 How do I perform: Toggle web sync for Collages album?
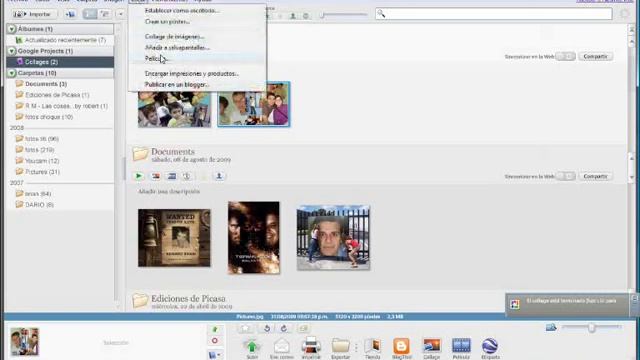tap(565, 56)
